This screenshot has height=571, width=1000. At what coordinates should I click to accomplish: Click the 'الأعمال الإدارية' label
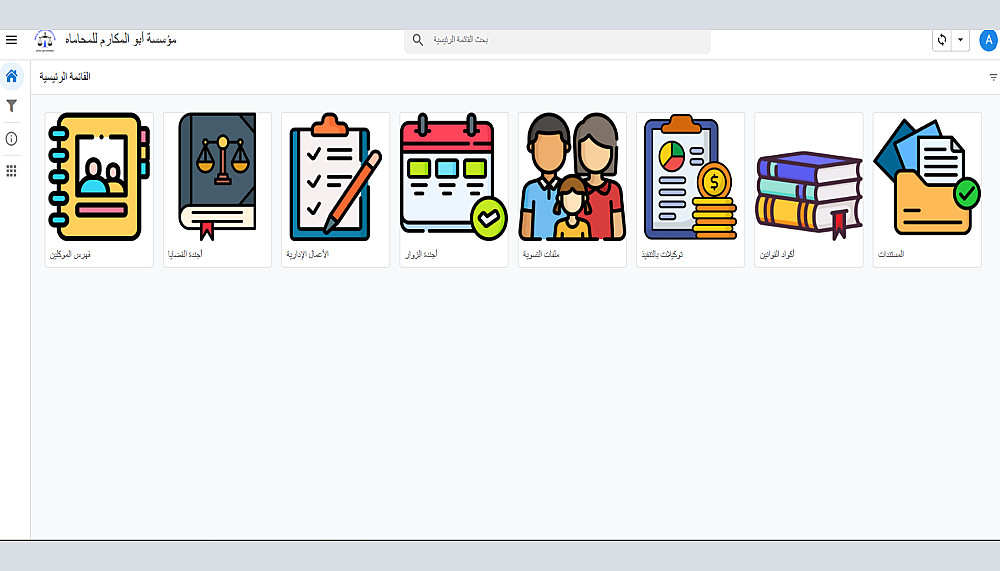[x=307, y=254]
